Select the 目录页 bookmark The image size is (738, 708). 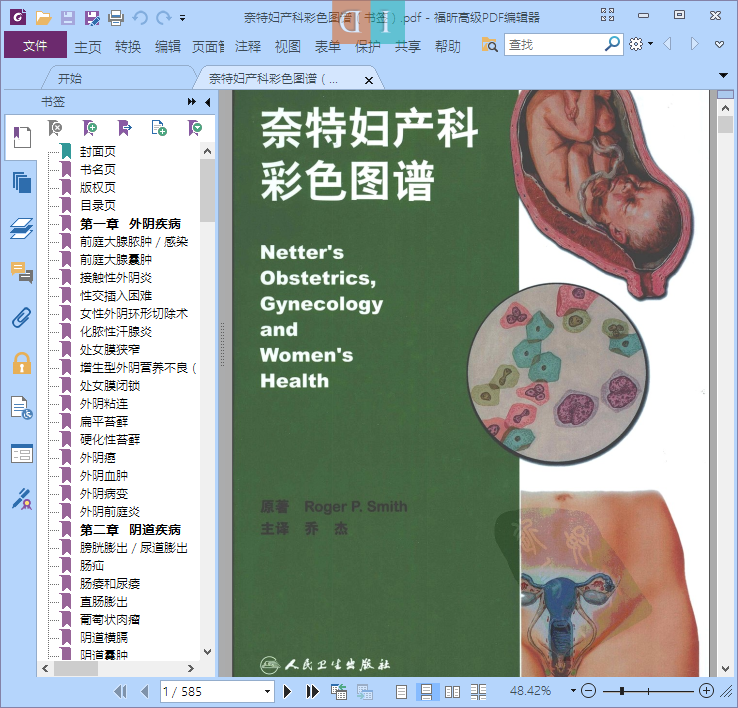(97, 206)
